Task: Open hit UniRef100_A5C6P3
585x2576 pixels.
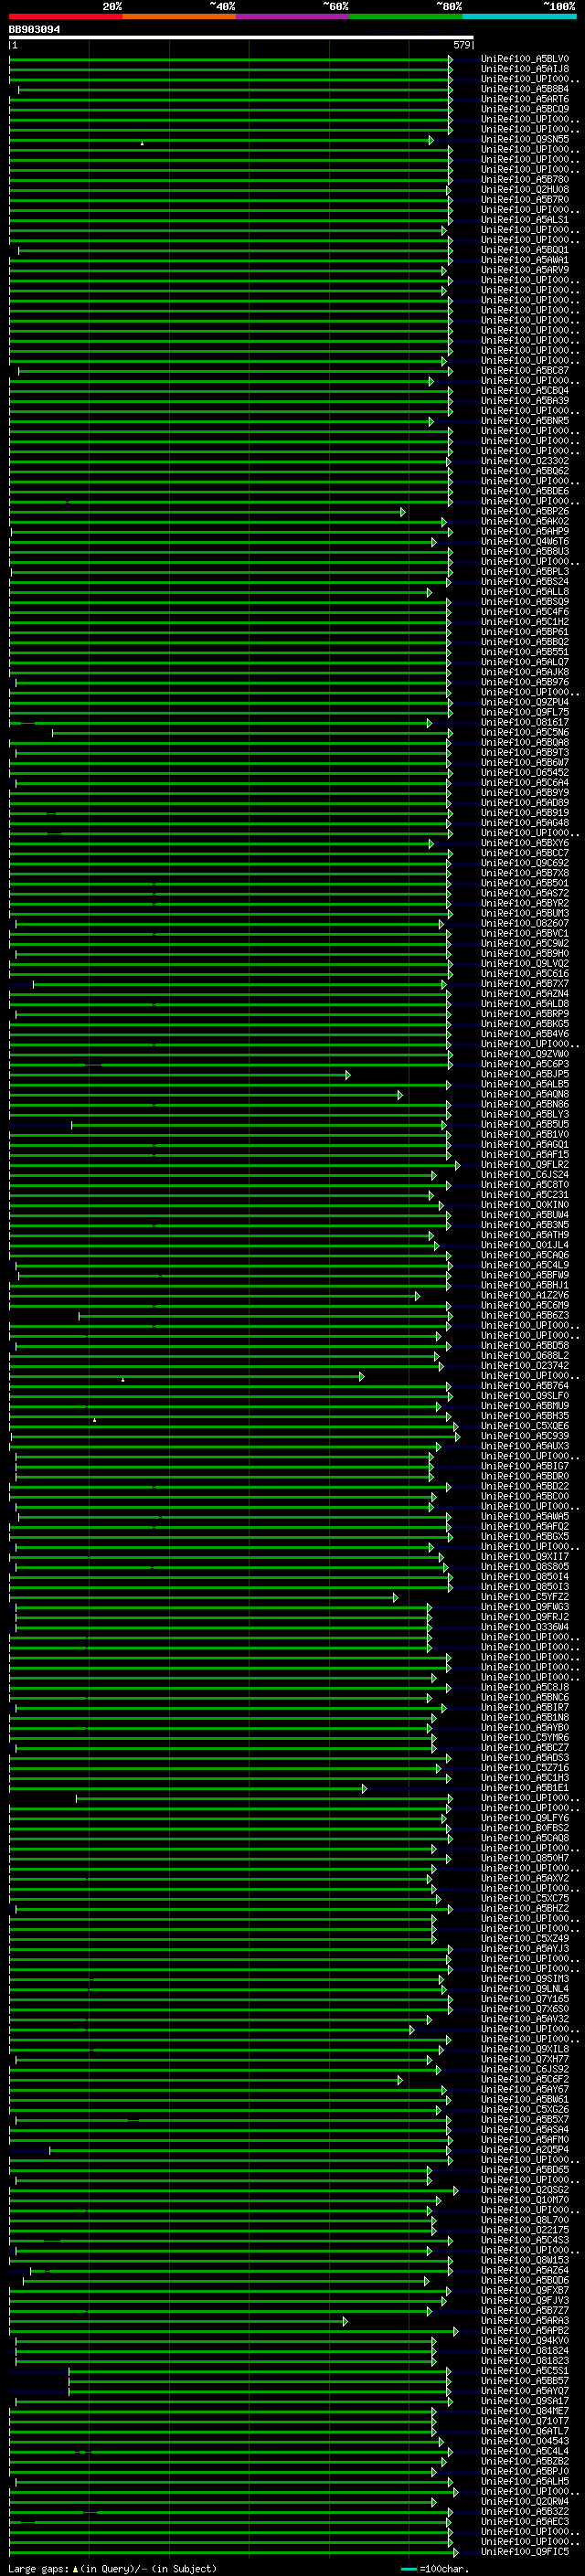Action: 525,1064
